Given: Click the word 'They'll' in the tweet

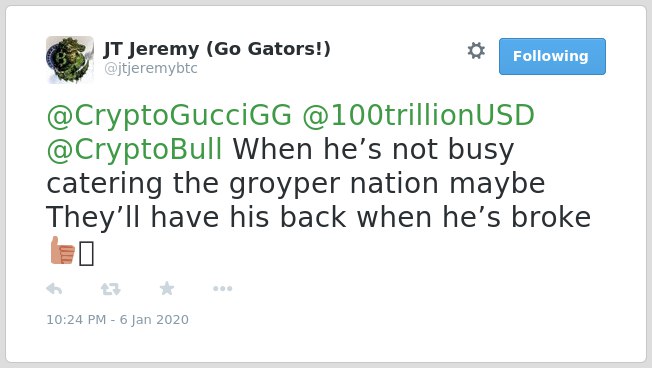Looking at the screenshot, I should pos(93,218).
